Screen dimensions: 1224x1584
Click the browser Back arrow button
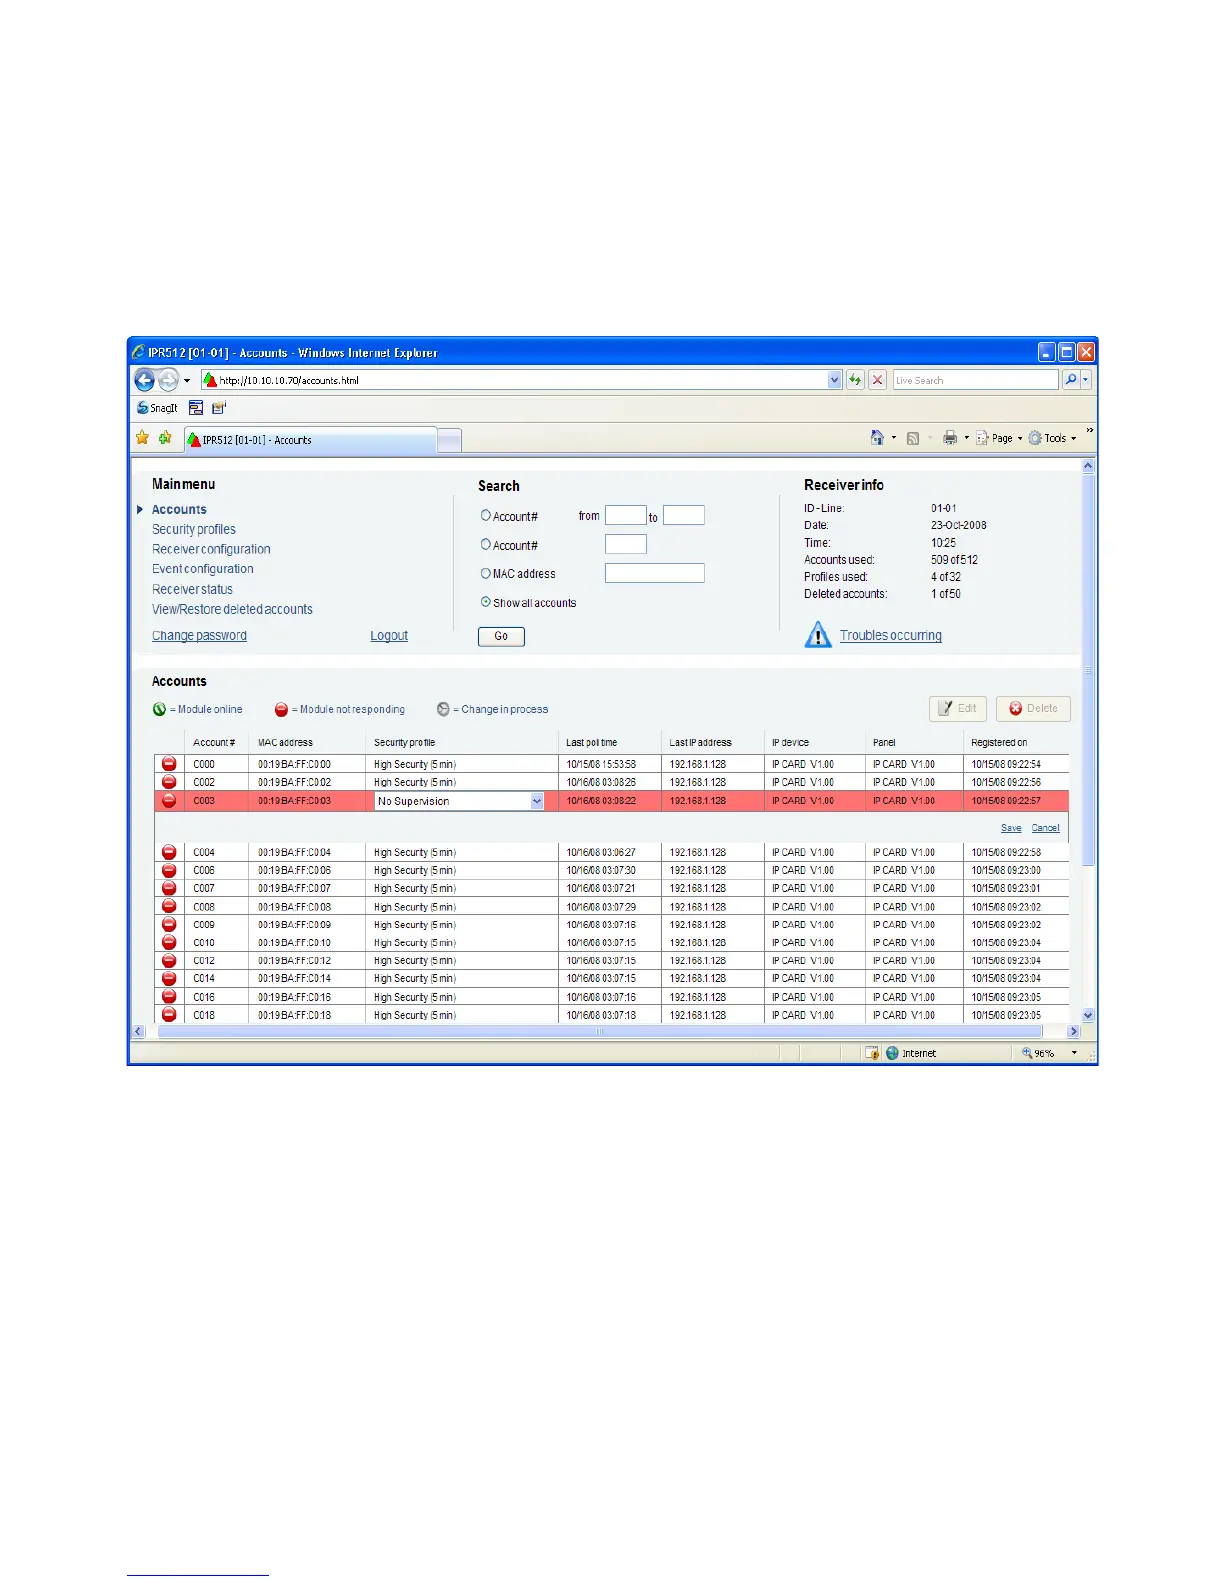pyautogui.click(x=145, y=380)
